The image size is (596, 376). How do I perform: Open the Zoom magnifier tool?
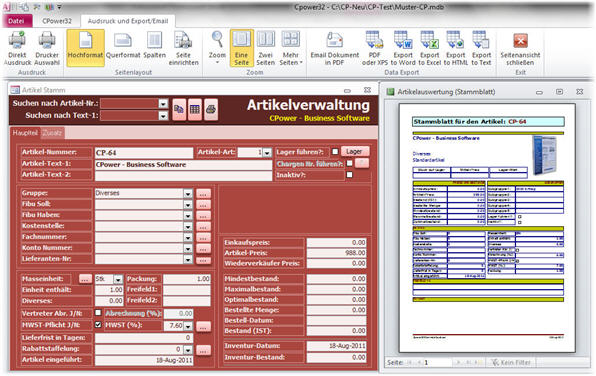pyautogui.click(x=217, y=48)
